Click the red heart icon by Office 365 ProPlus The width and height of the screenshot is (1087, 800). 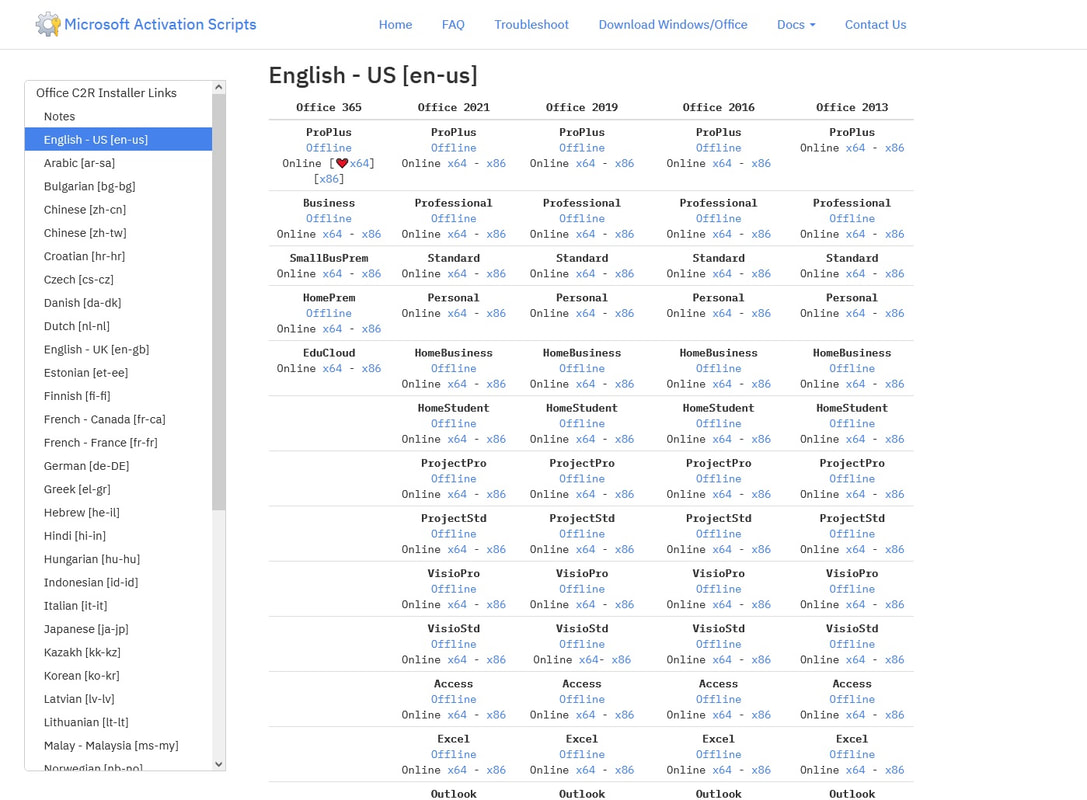click(x=342, y=163)
